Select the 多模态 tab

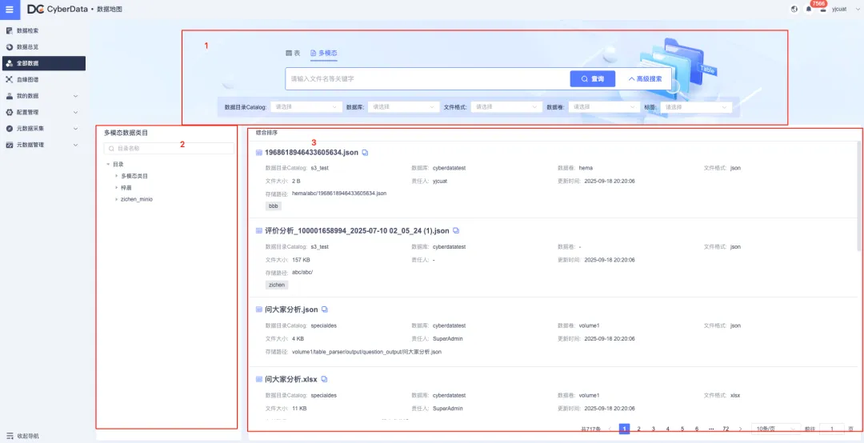tap(324, 53)
